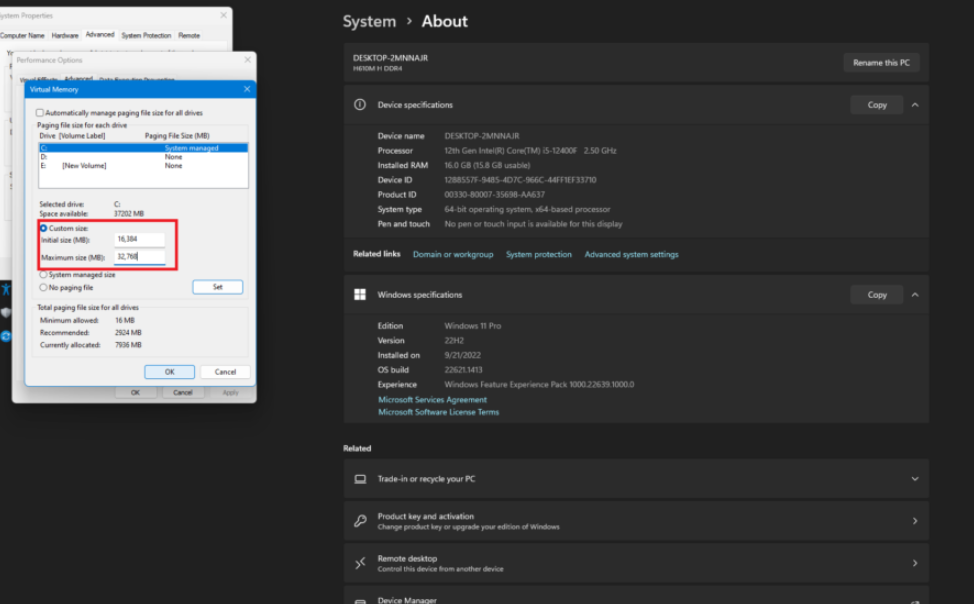Click the Device specifications info icon
Screen dimensions: 974x604
(360, 105)
